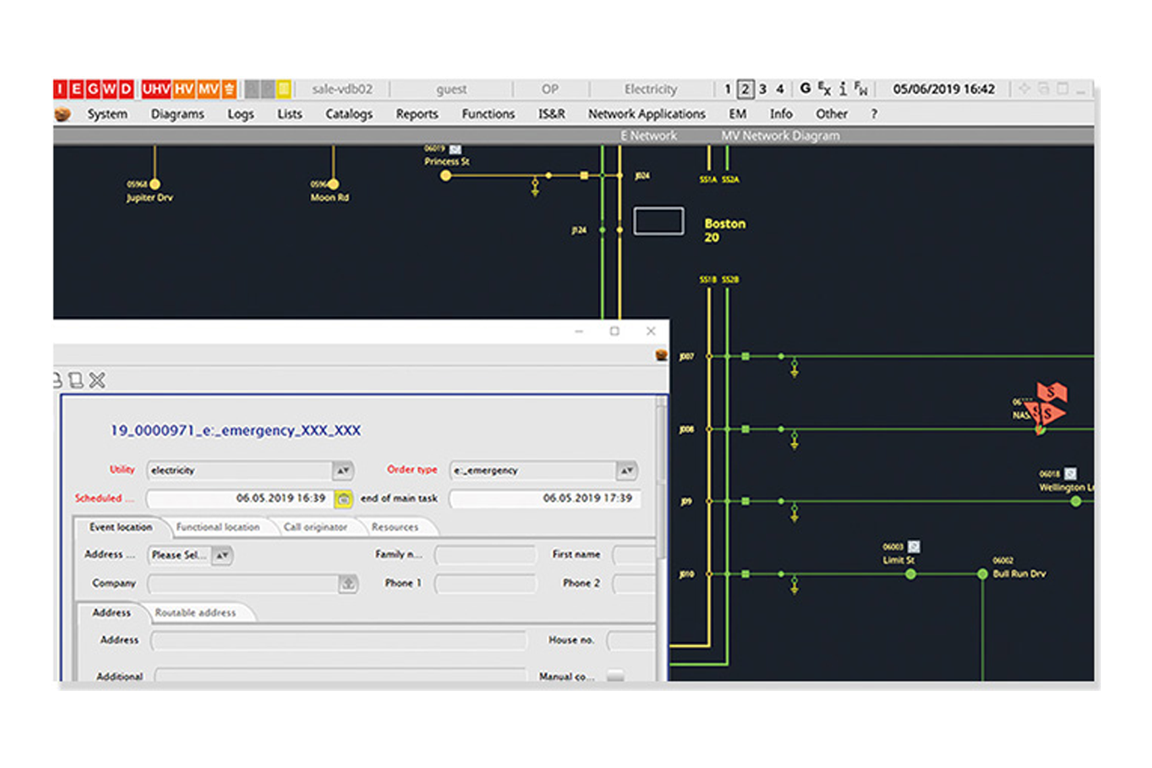Click the G icon in top toolbar
Screen dimensions: 1152x768
(x=805, y=88)
